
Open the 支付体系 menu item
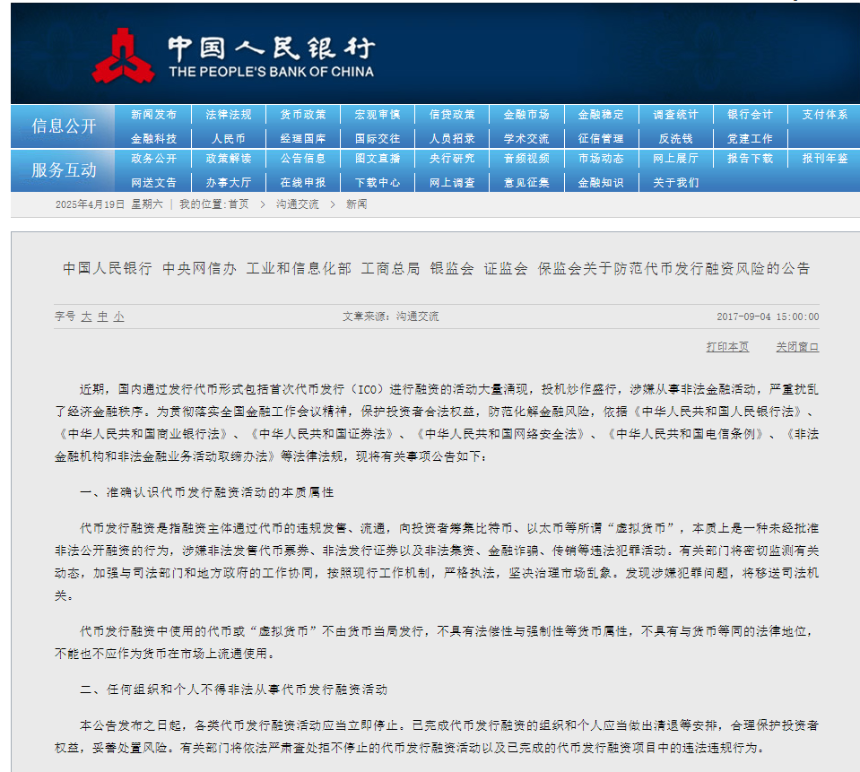coord(825,115)
